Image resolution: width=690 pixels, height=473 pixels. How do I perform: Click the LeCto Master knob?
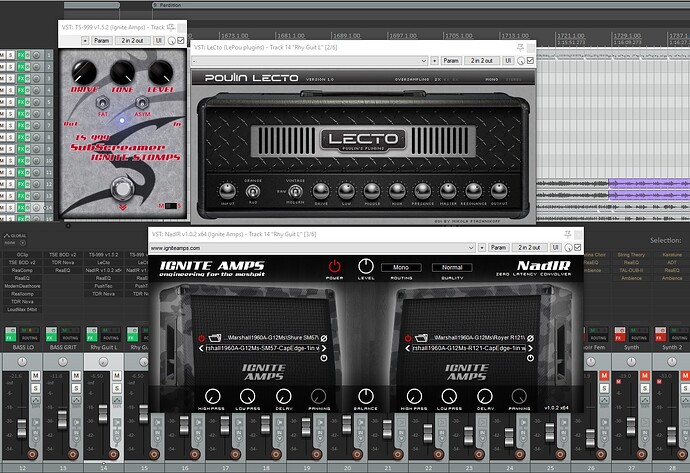point(448,191)
